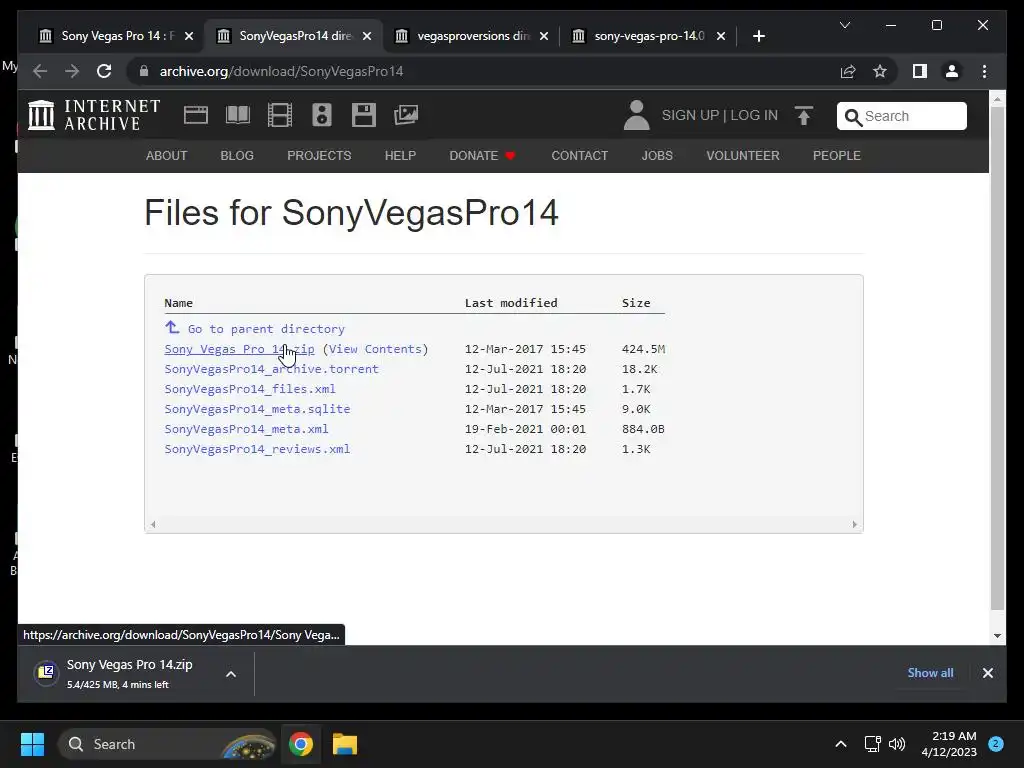The image size is (1024, 768).
Task: Go back with browser back arrow
Action: pos(40,71)
